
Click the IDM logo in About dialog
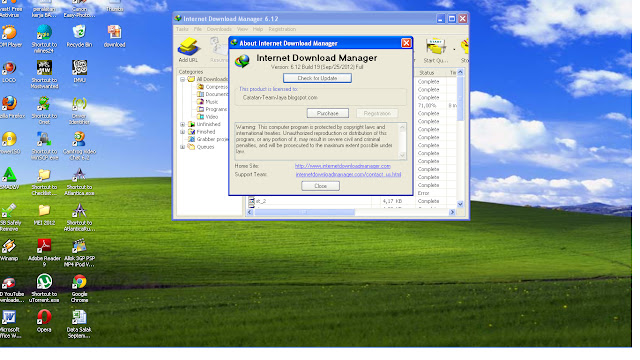pyautogui.click(x=242, y=61)
